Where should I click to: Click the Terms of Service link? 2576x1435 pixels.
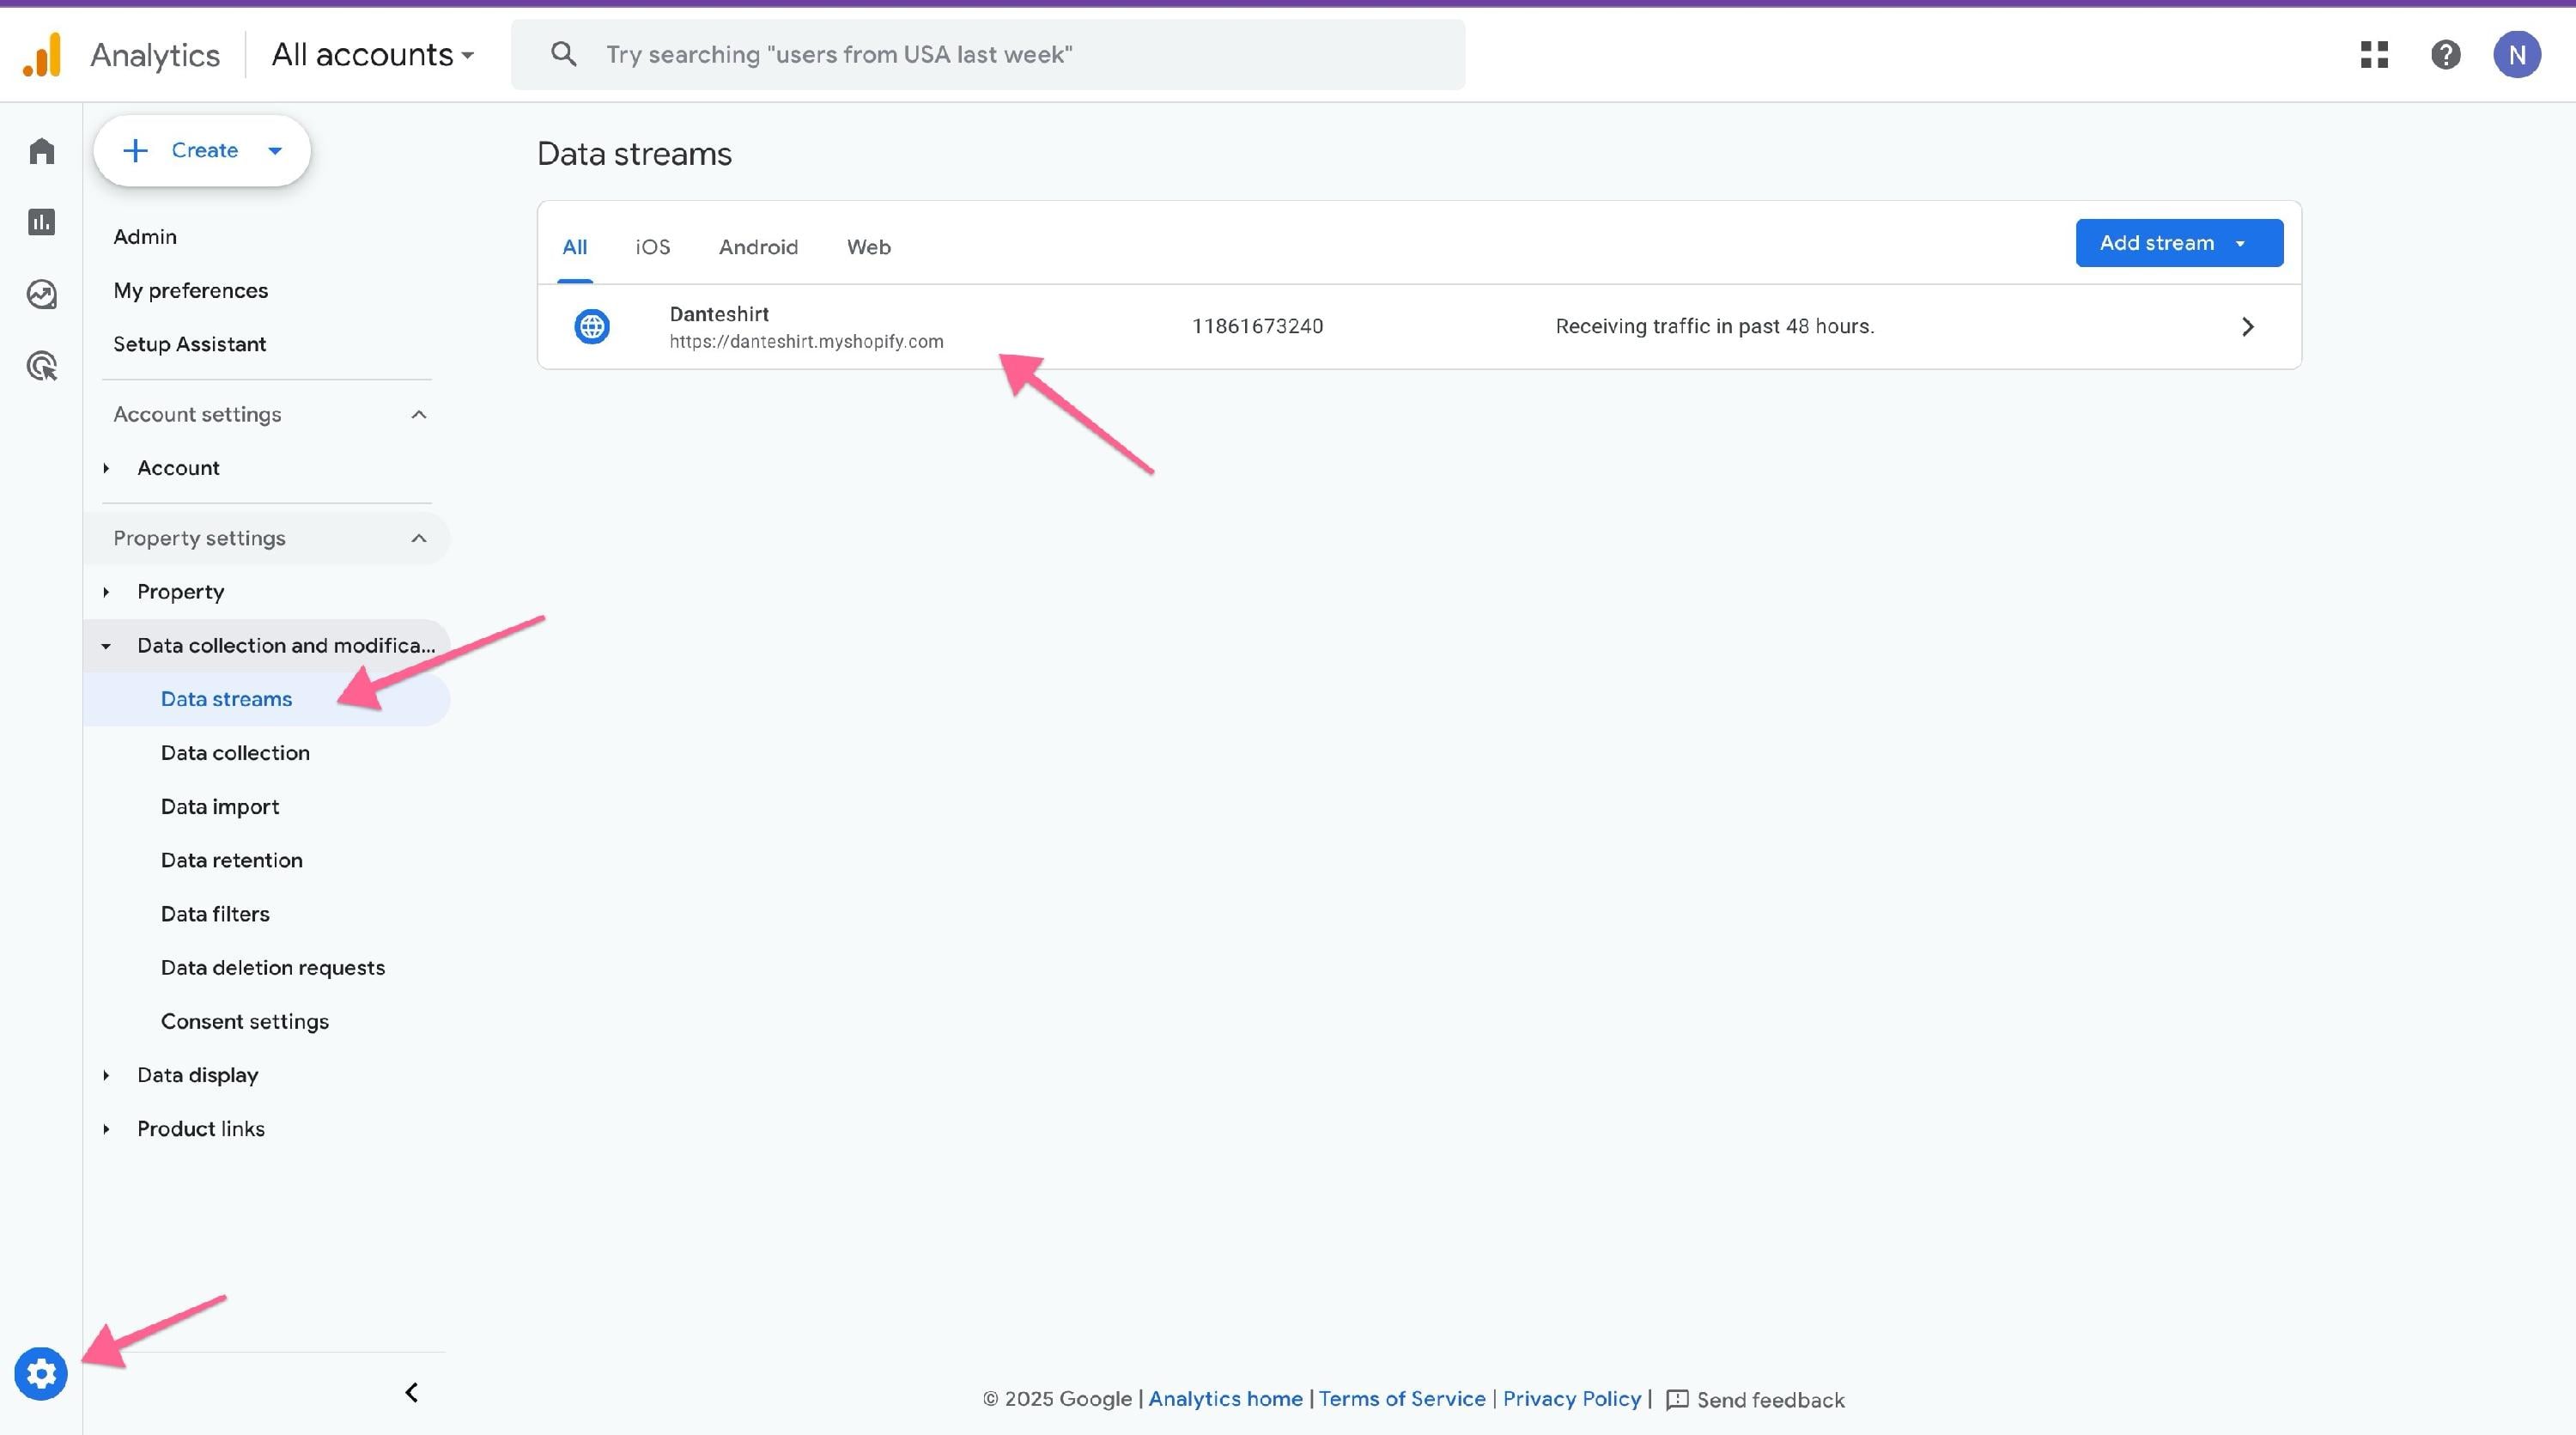click(x=1402, y=1399)
